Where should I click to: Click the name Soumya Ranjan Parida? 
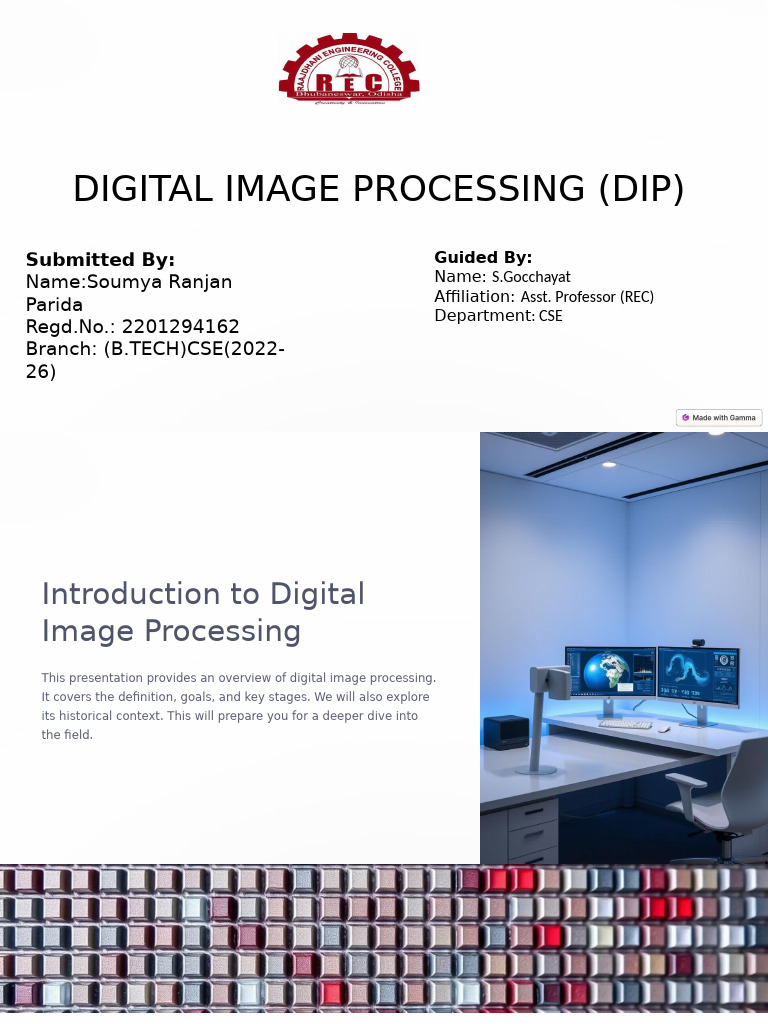pyautogui.click(x=129, y=293)
